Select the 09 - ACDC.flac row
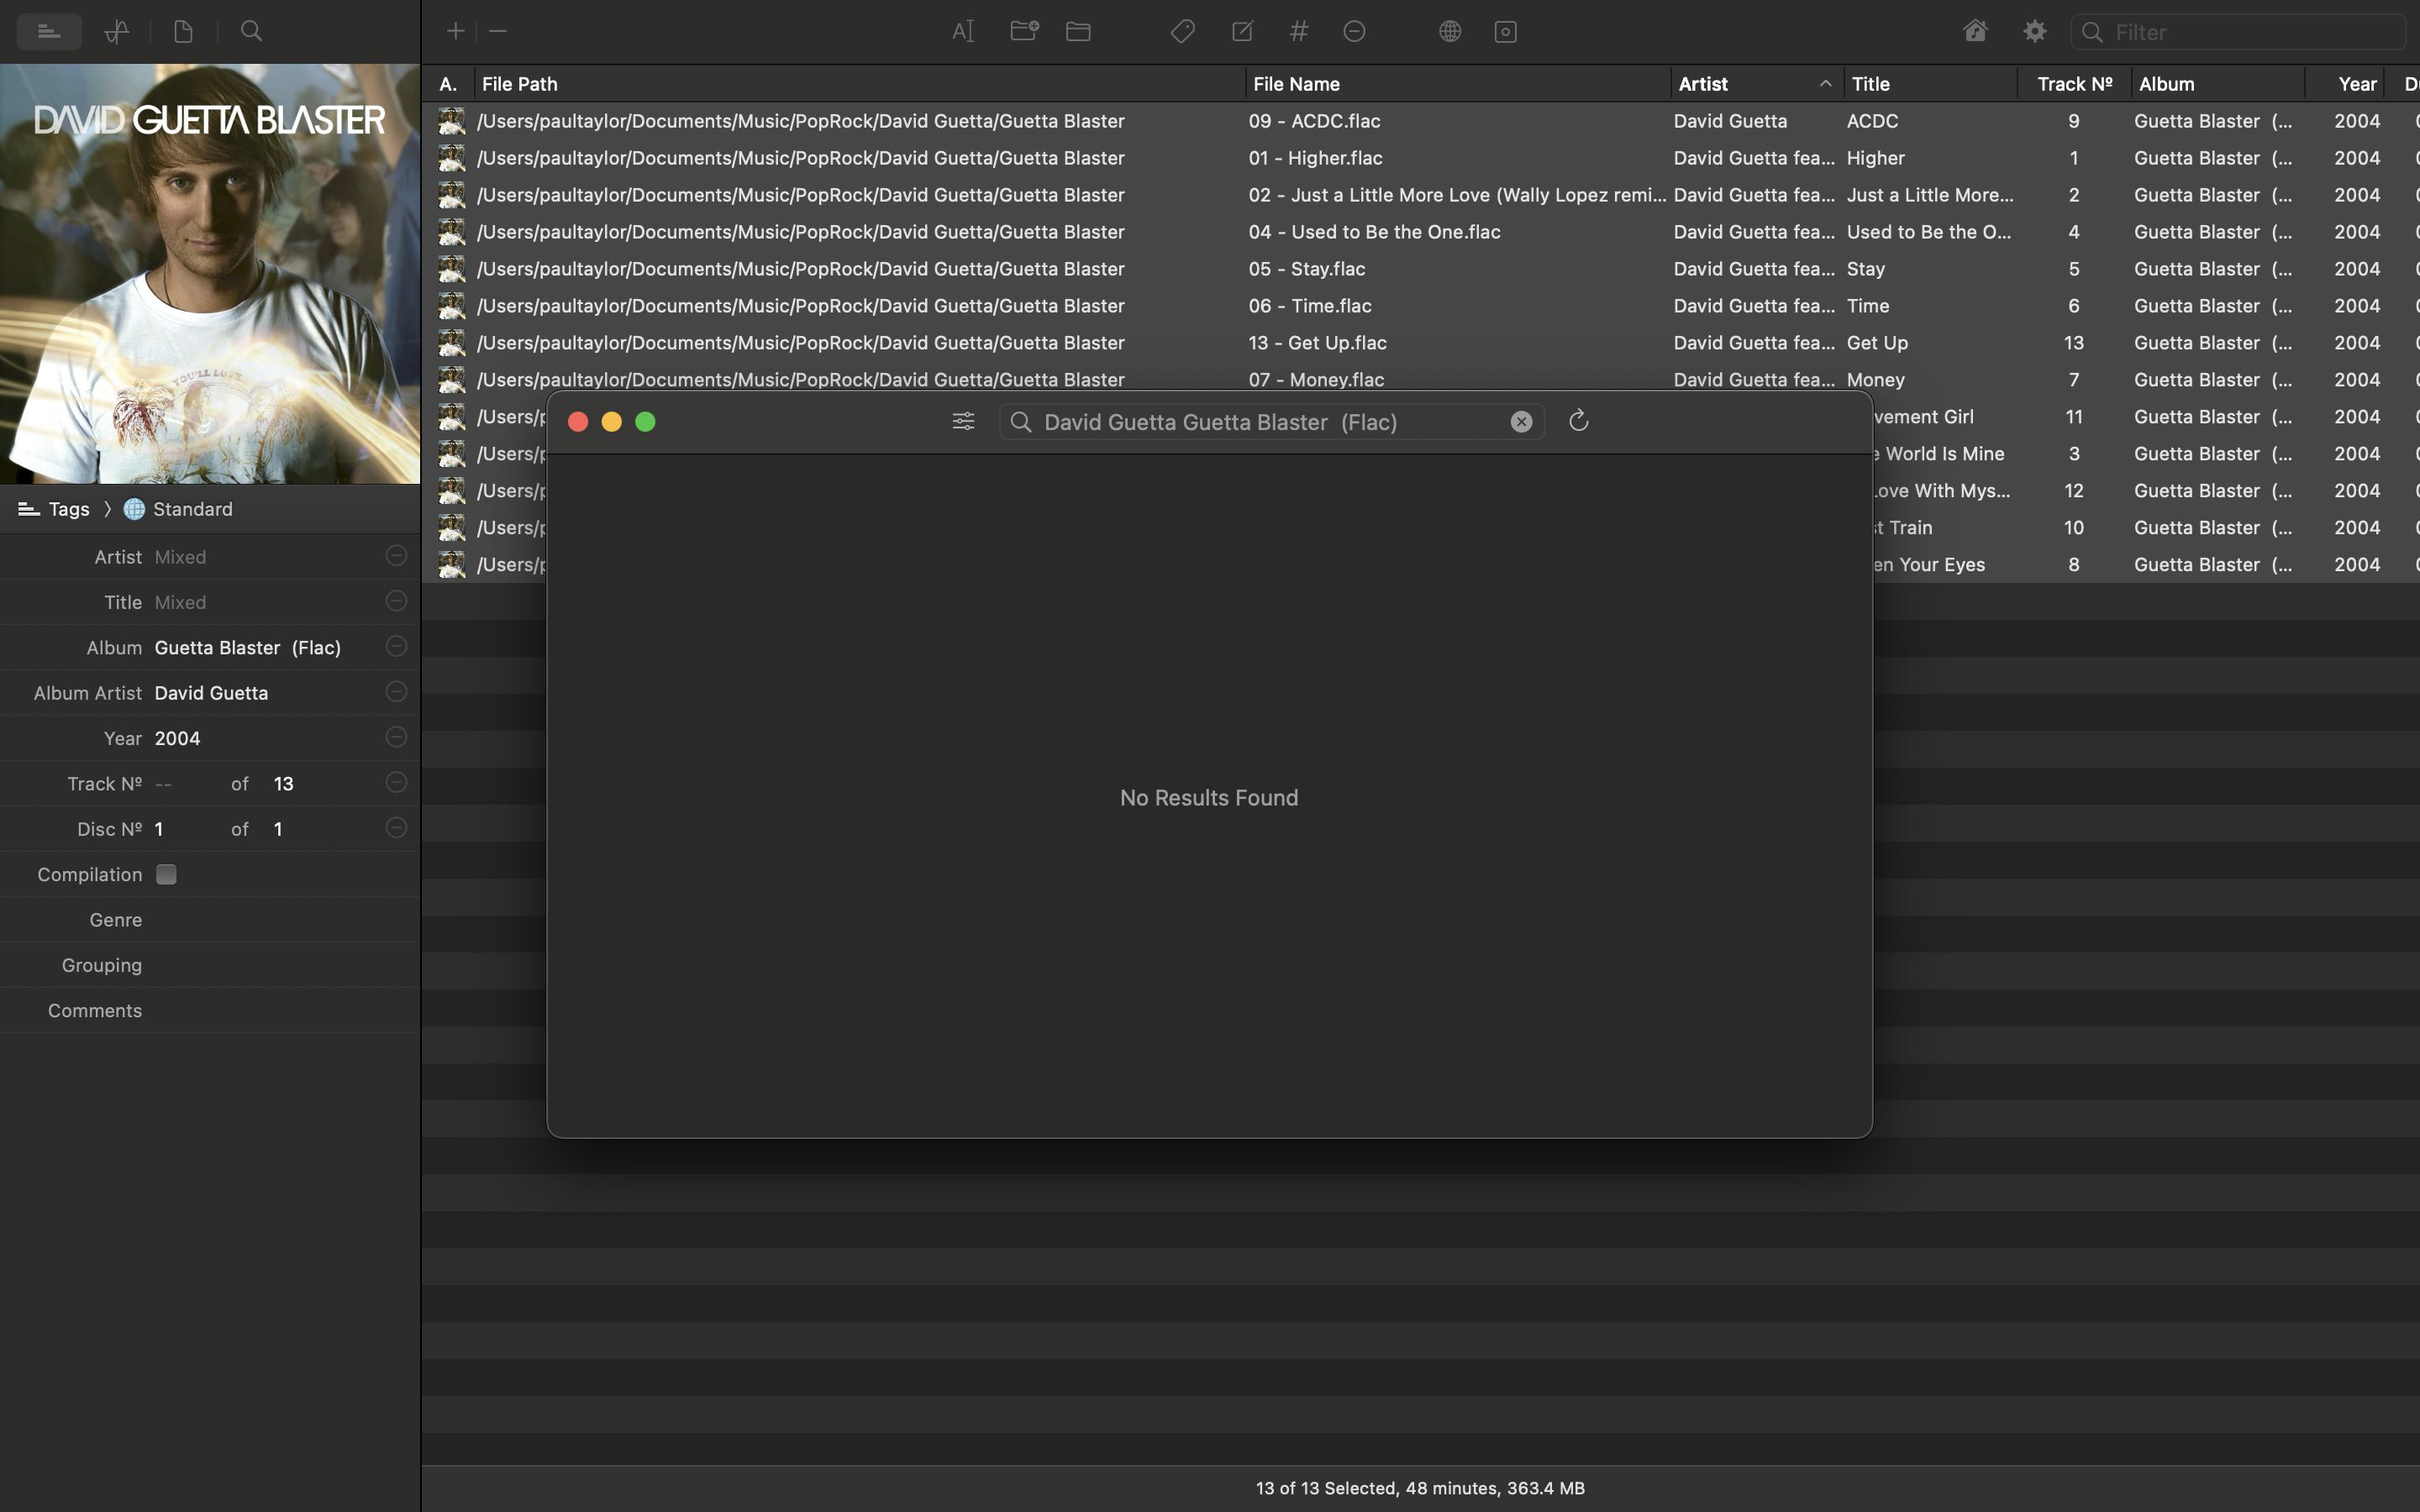2420x1512 pixels. pos(1420,121)
